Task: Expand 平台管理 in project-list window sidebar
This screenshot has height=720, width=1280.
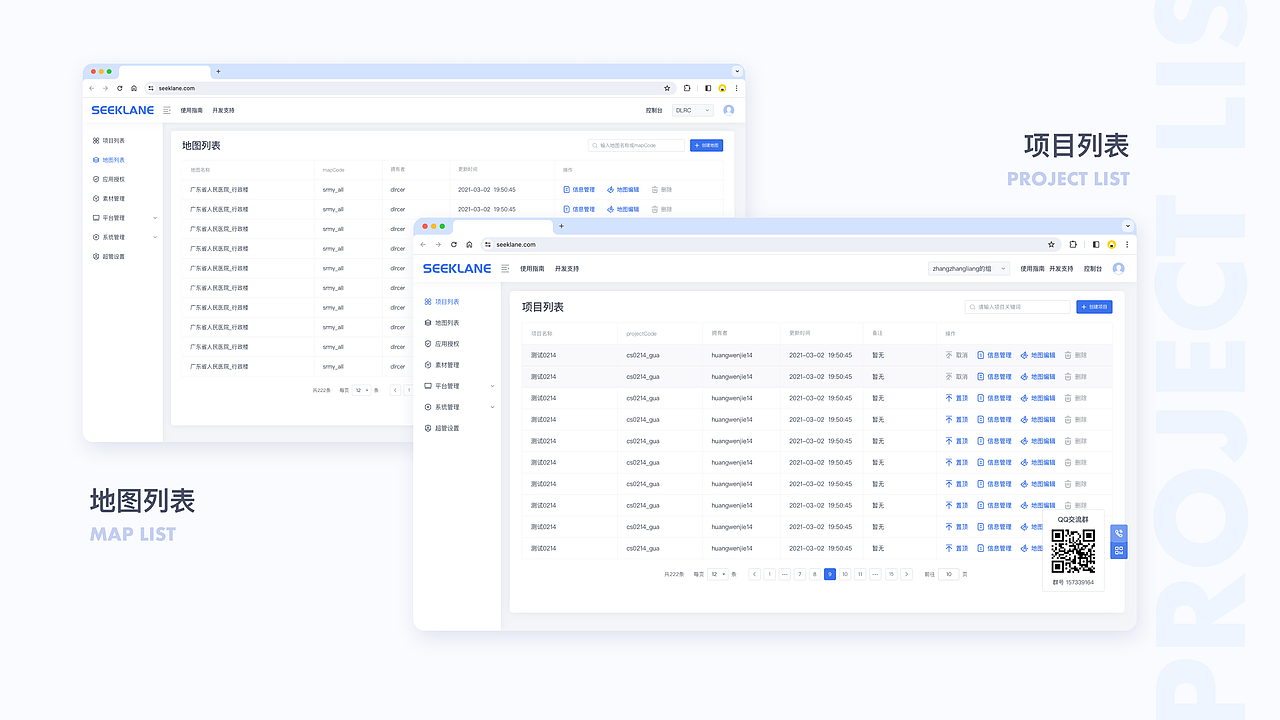Action: 492,386
